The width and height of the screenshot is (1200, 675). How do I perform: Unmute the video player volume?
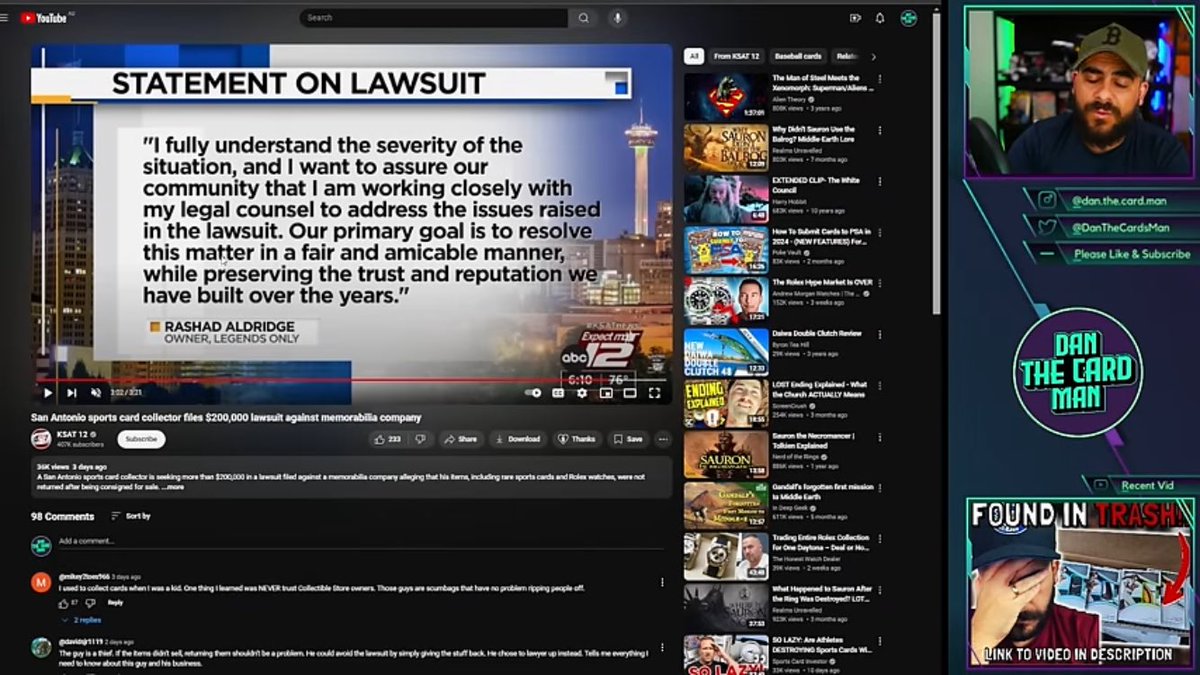pyautogui.click(x=96, y=393)
